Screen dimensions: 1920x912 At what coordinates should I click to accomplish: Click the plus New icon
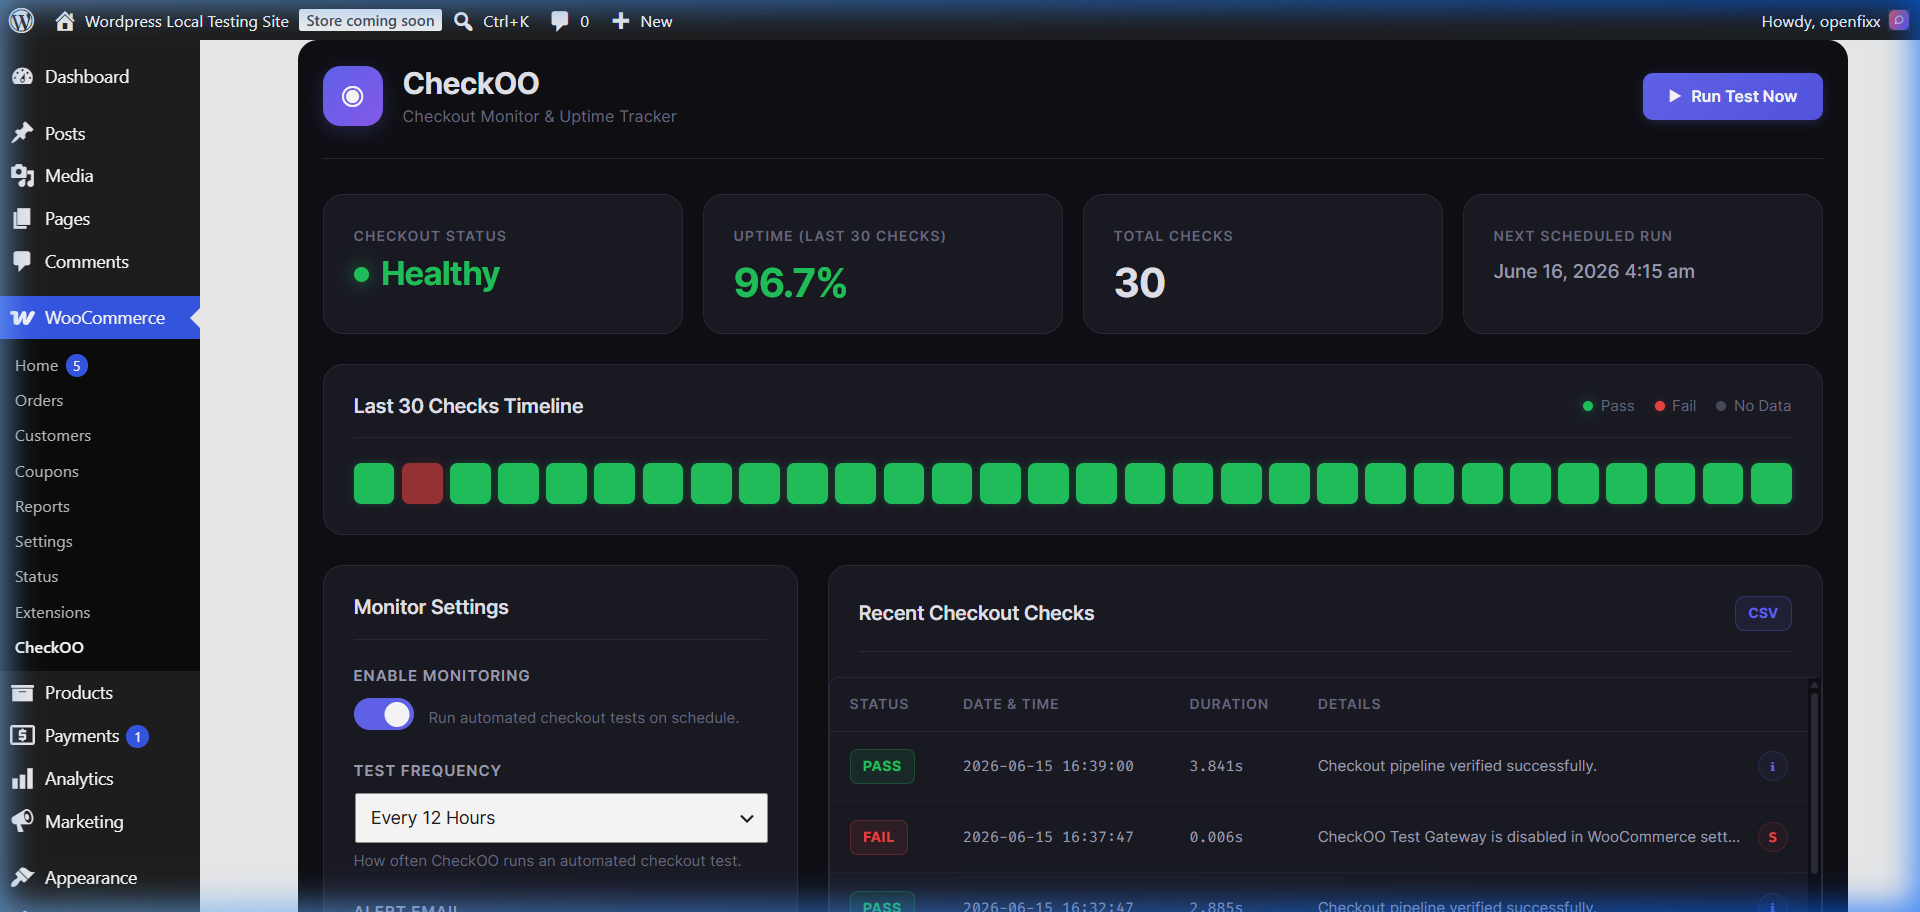click(620, 21)
